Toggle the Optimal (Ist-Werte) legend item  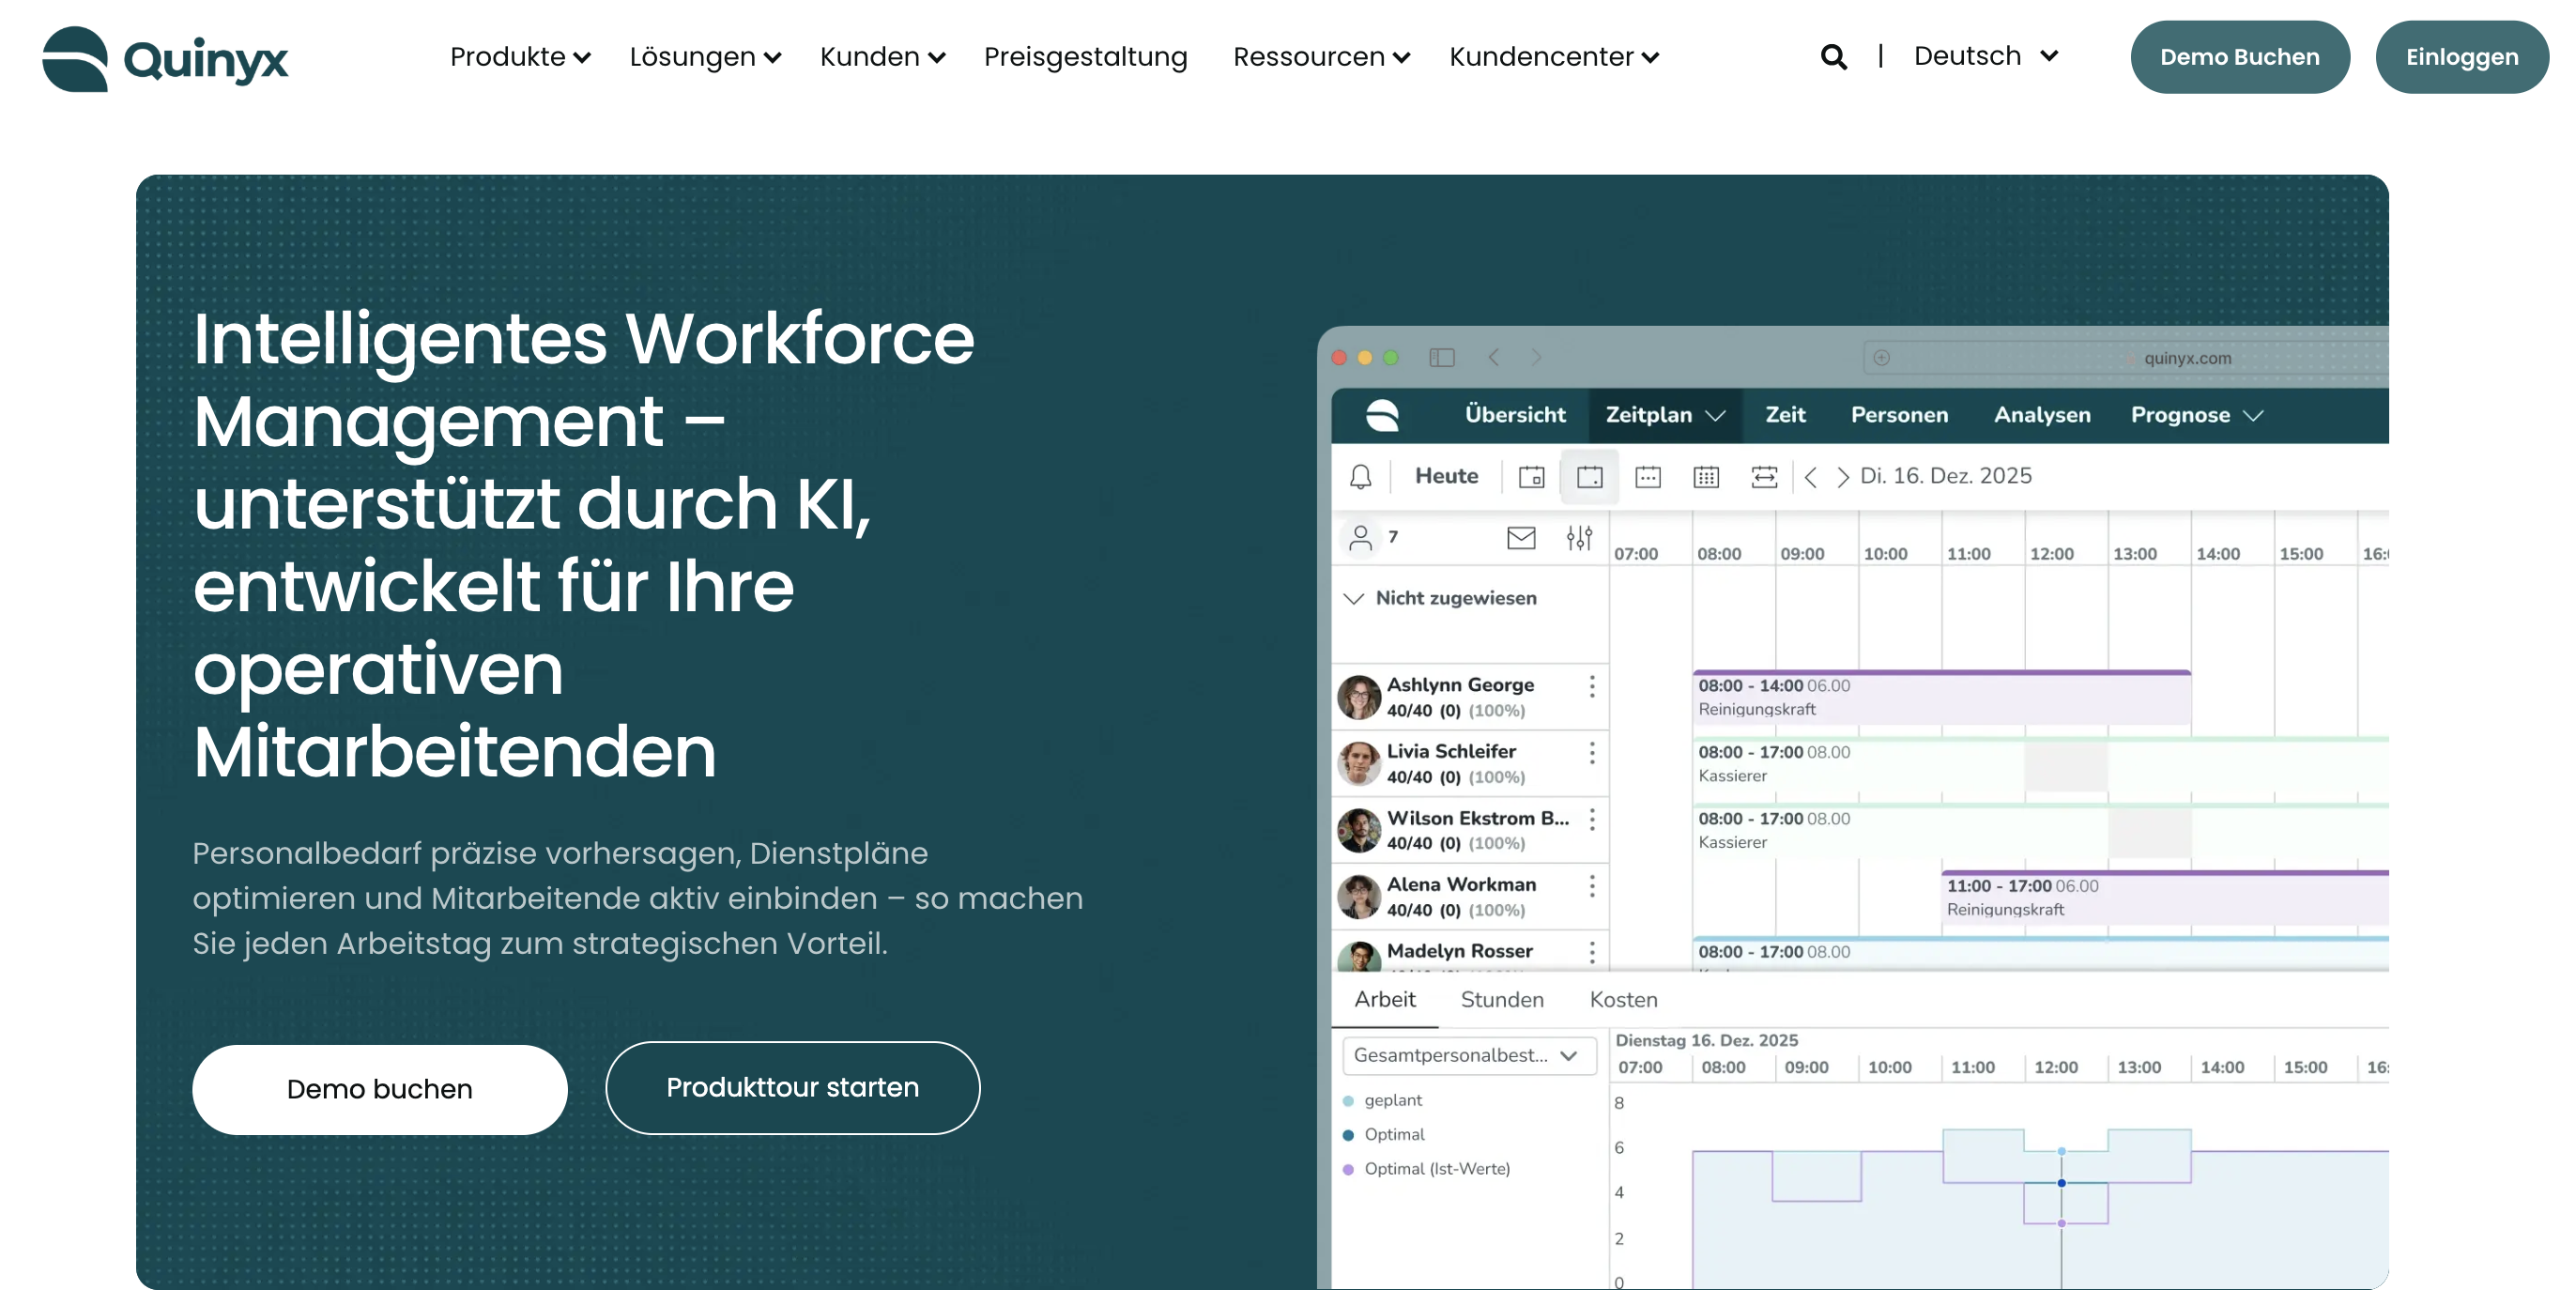[1436, 1168]
